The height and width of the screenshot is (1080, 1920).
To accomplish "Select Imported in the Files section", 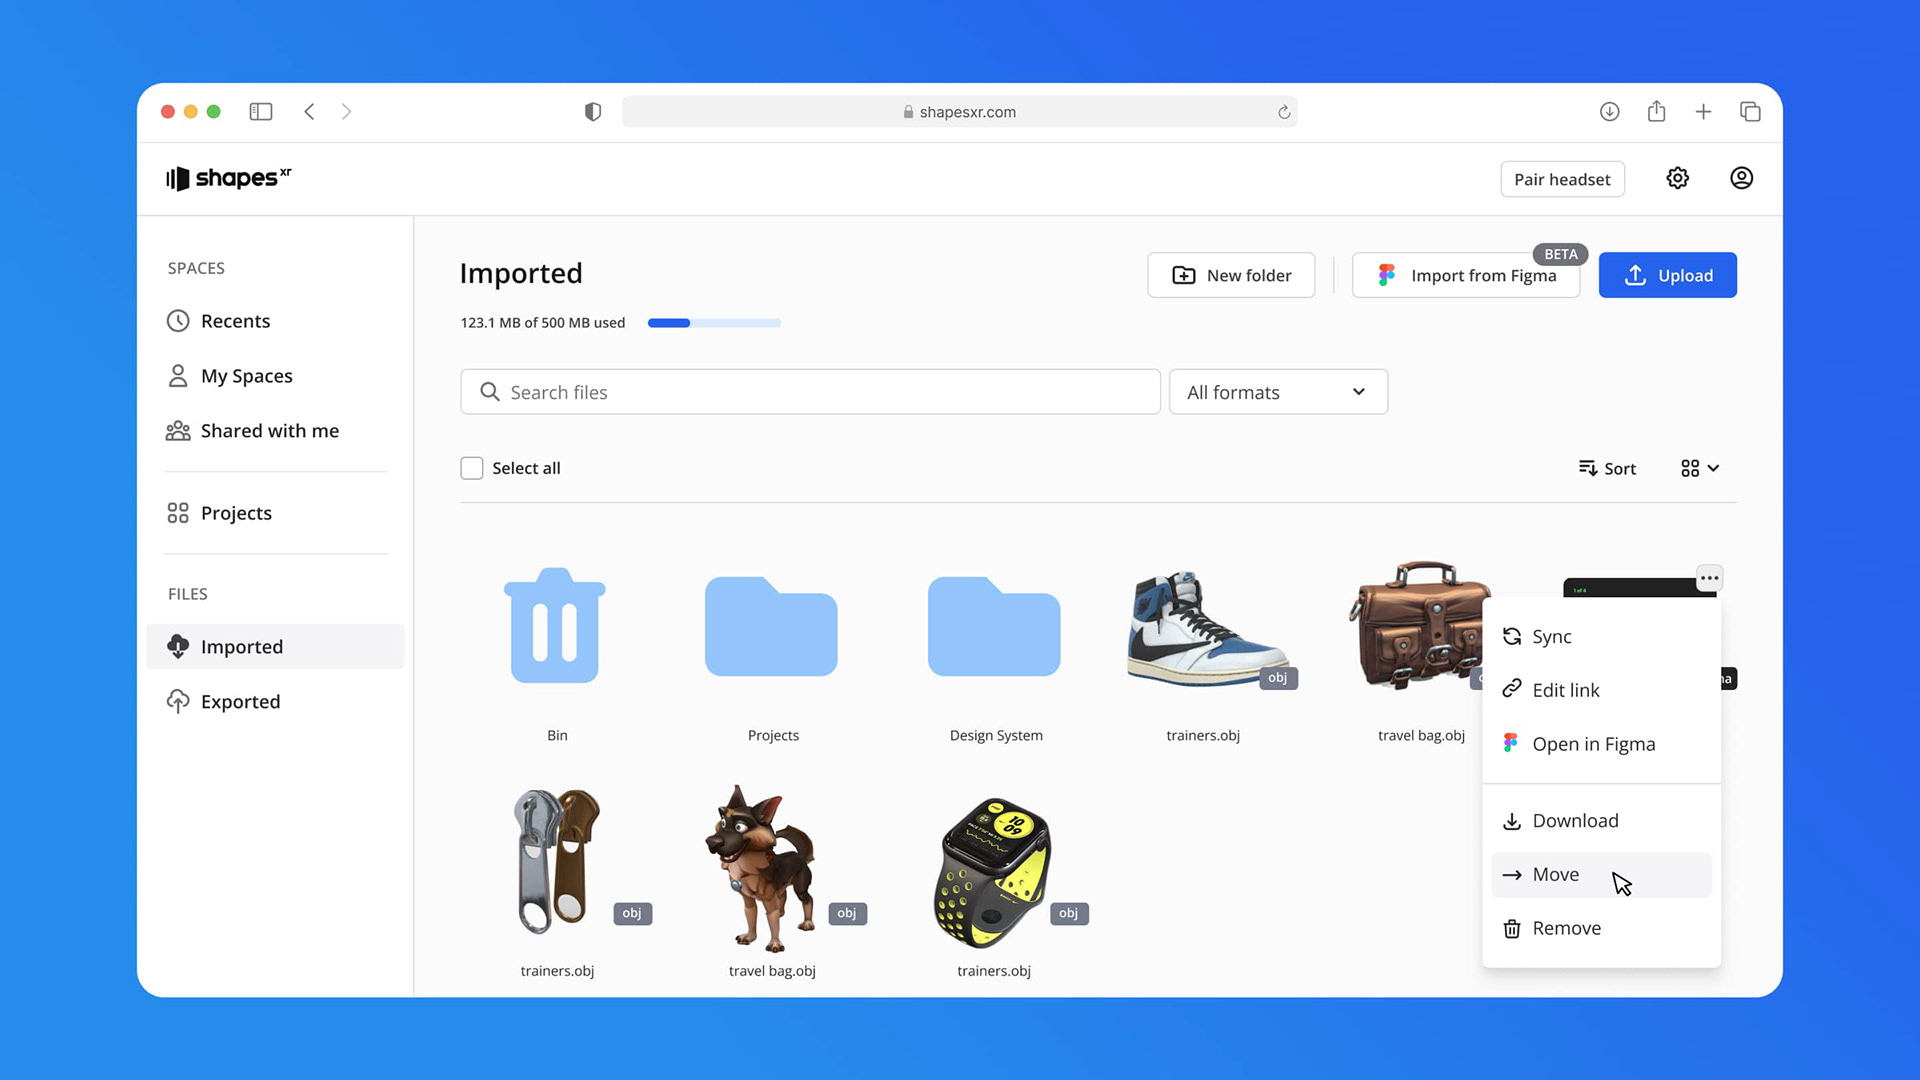I will pyautogui.click(x=275, y=647).
